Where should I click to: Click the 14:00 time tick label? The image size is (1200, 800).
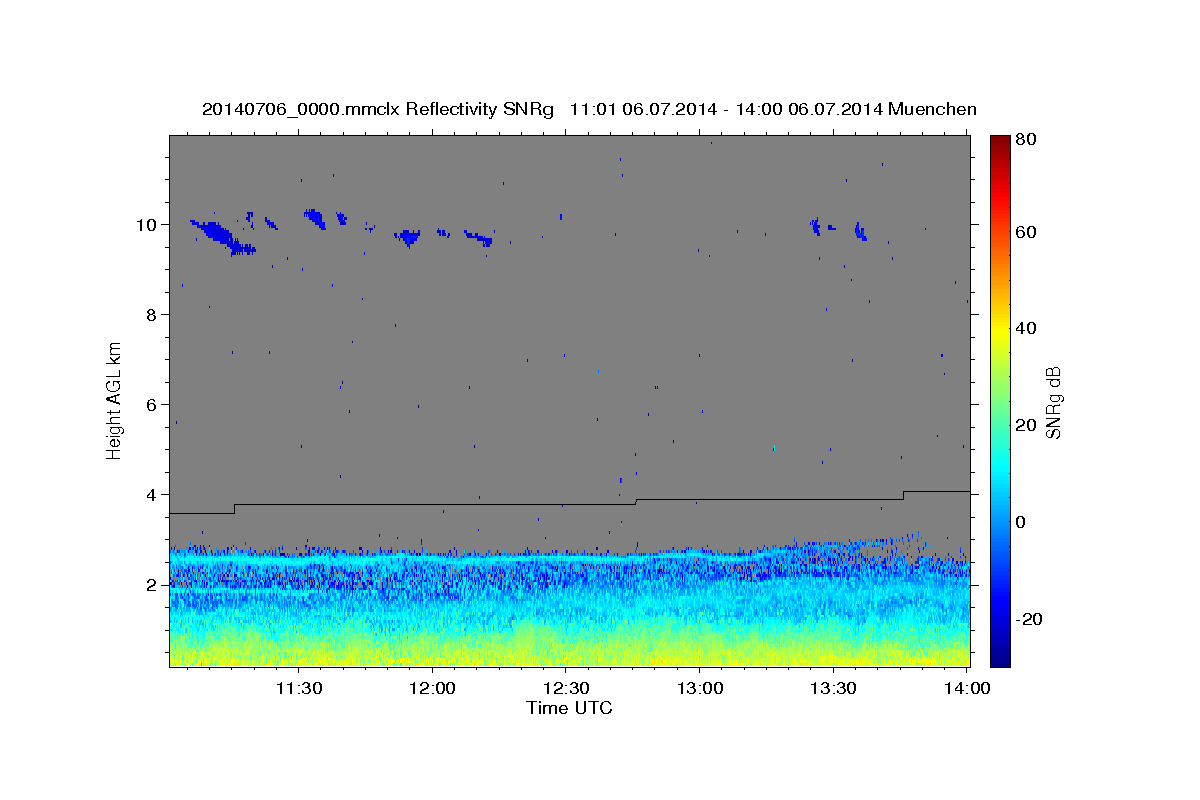(966, 689)
